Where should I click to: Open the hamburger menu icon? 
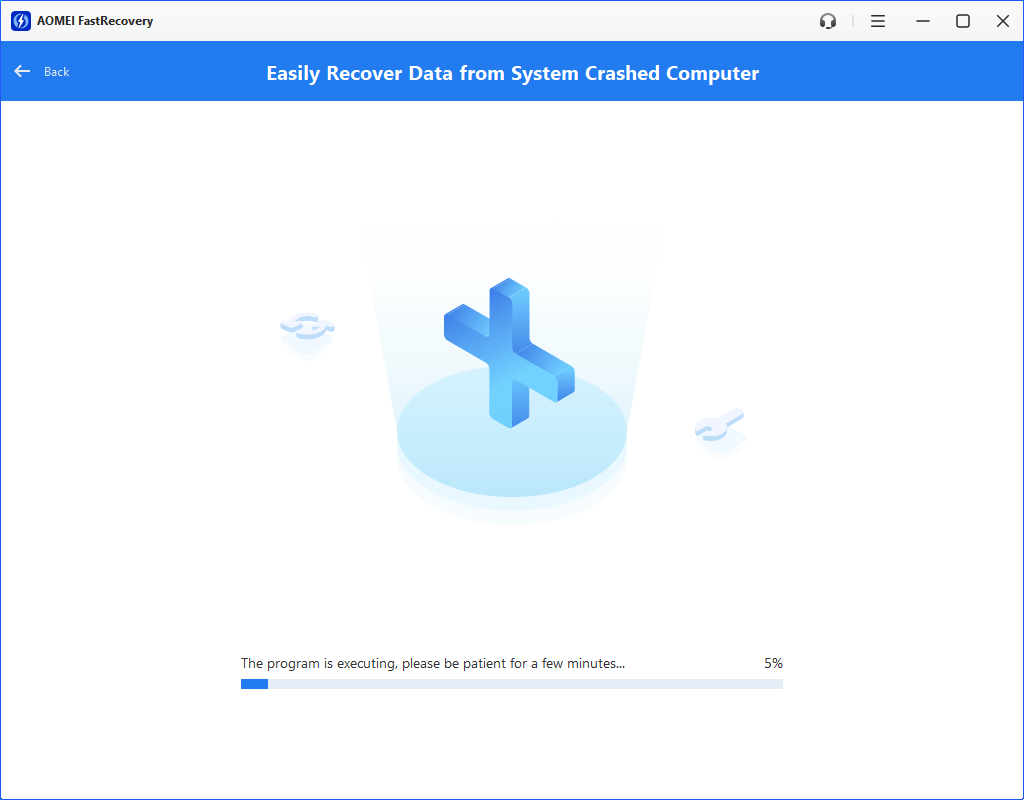pos(878,22)
